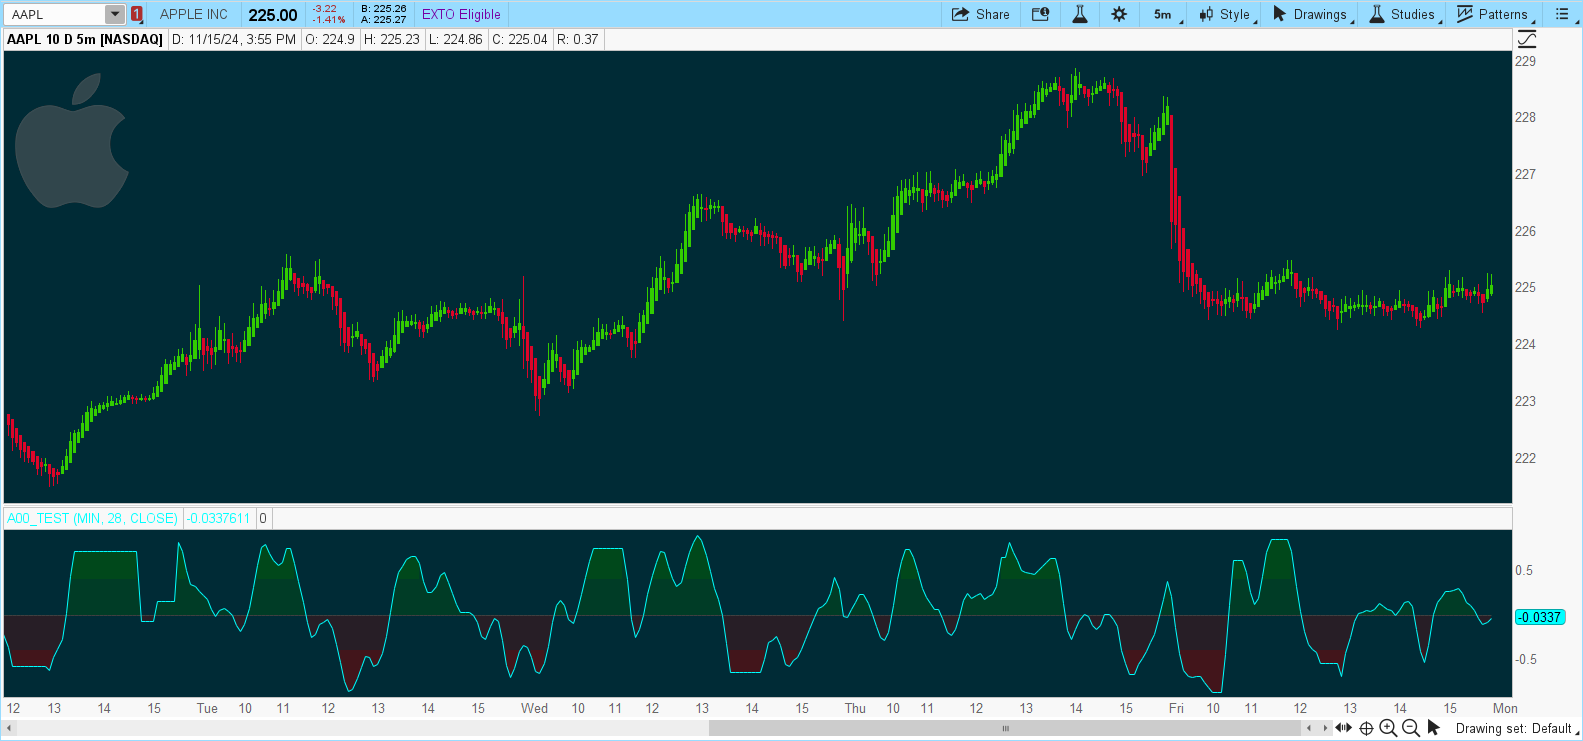
Task: Open the Studies menu
Action: click(x=1404, y=14)
